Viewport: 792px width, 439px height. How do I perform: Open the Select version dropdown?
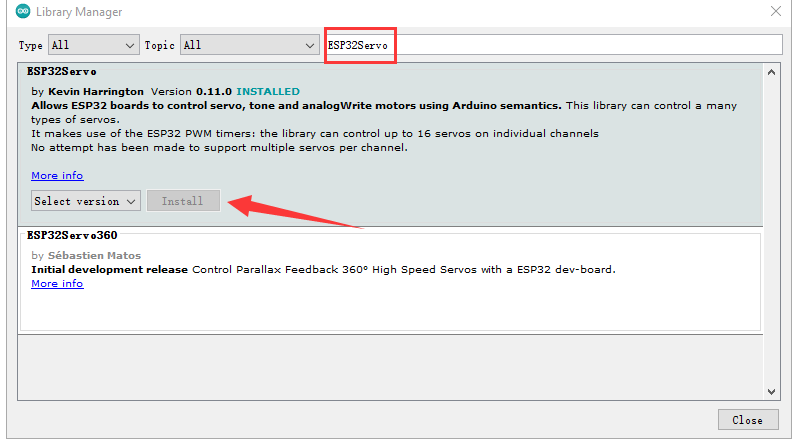coord(86,201)
